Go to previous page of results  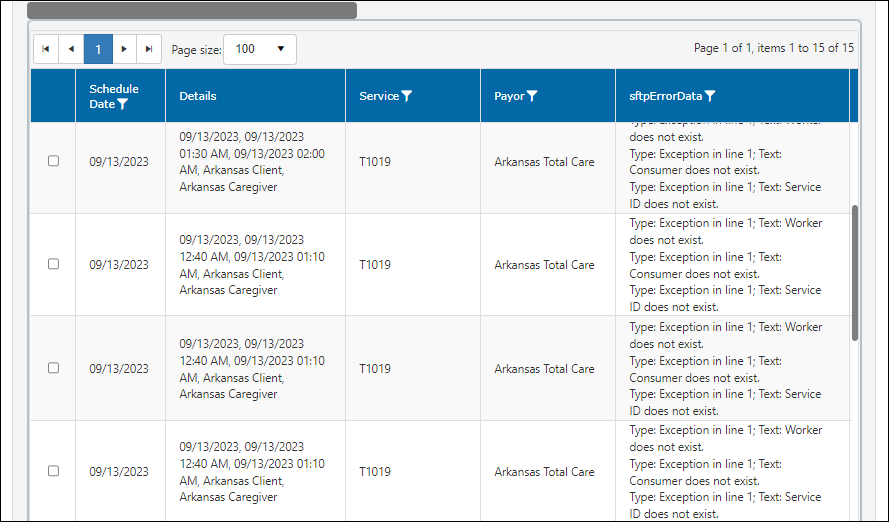(x=71, y=49)
